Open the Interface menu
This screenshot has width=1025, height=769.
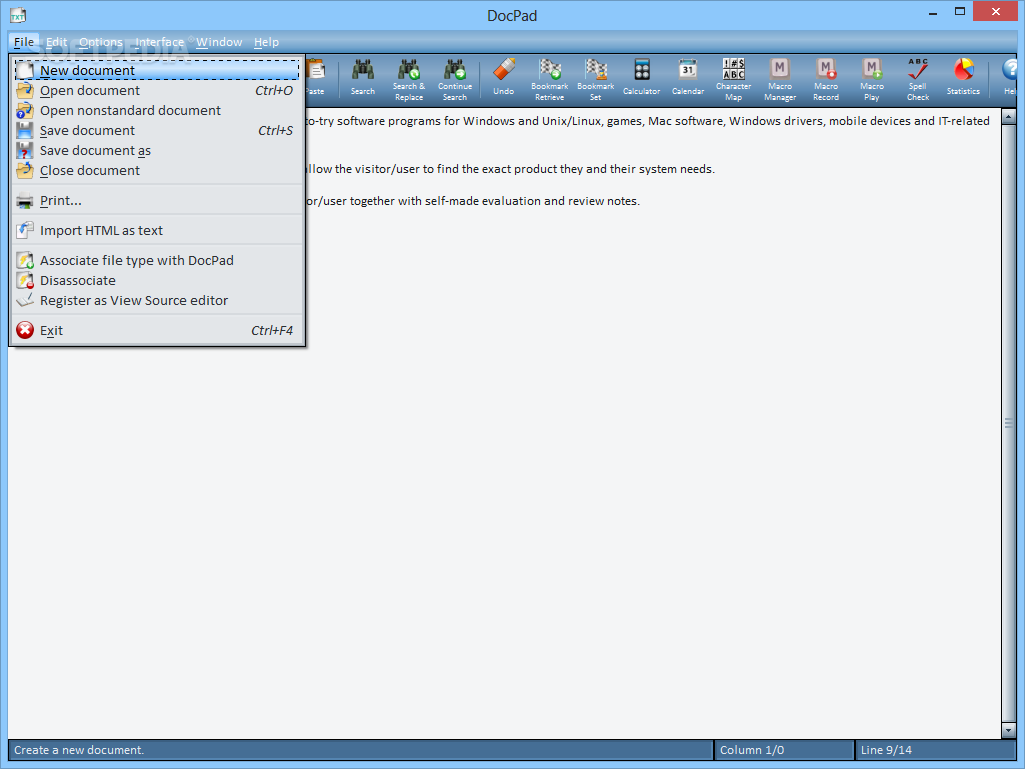click(x=160, y=42)
